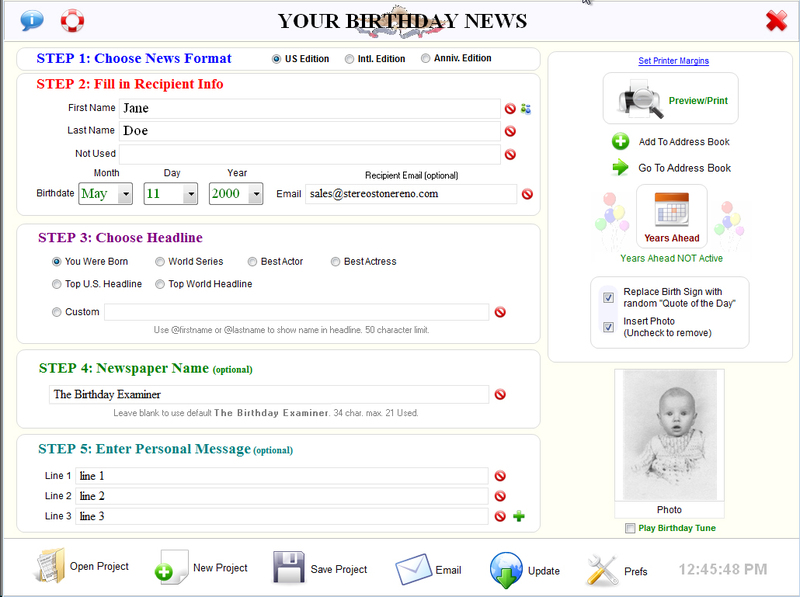Click the Go To Address Book label
The image size is (800, 597).
pyautogui.click(x=684, y=168)
